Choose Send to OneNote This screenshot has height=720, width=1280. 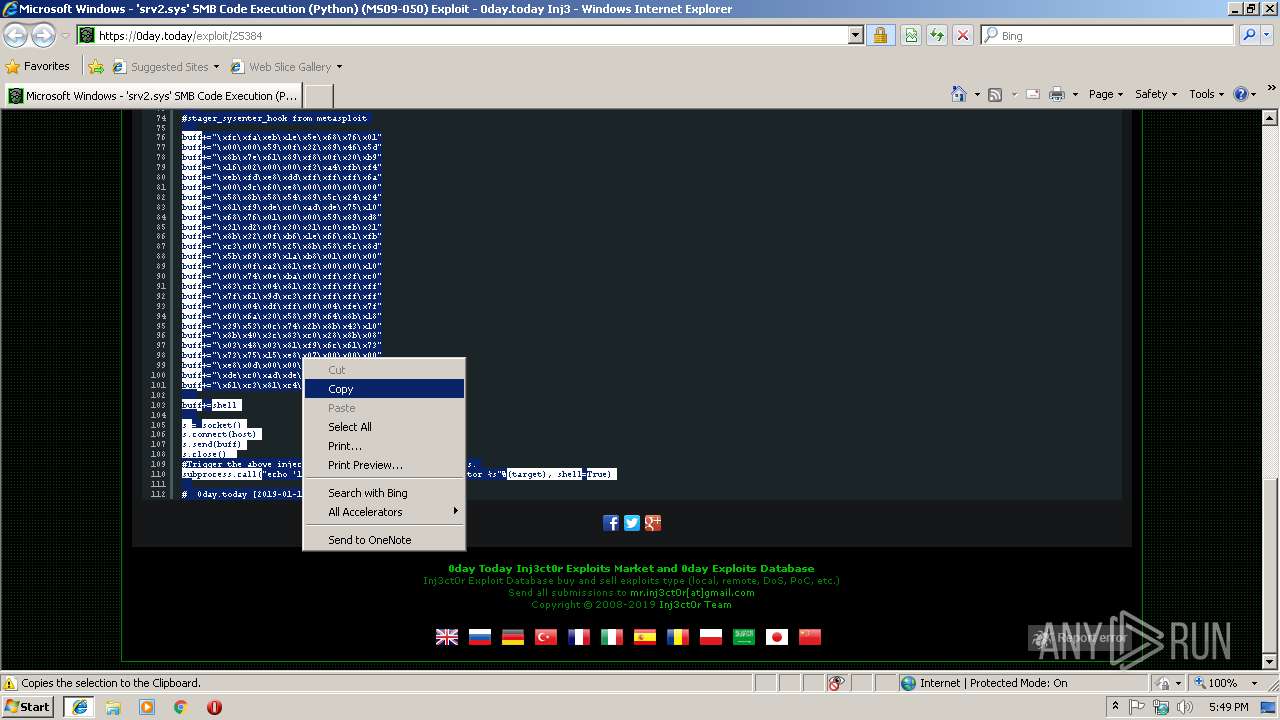(384, 540)
